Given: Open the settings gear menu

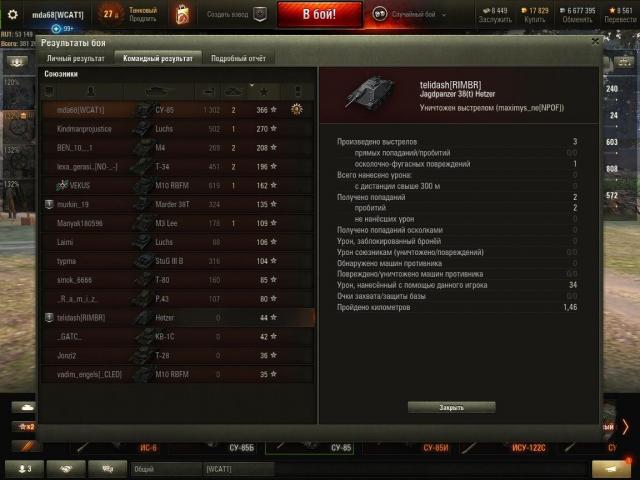Looking at the screenshot, I should 13,15.
